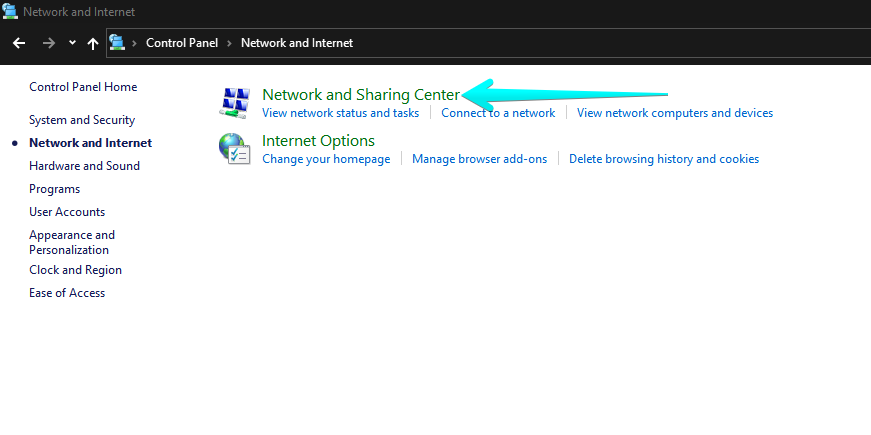Click the Control Panel icon in address bar

click(x=118, y=43)
